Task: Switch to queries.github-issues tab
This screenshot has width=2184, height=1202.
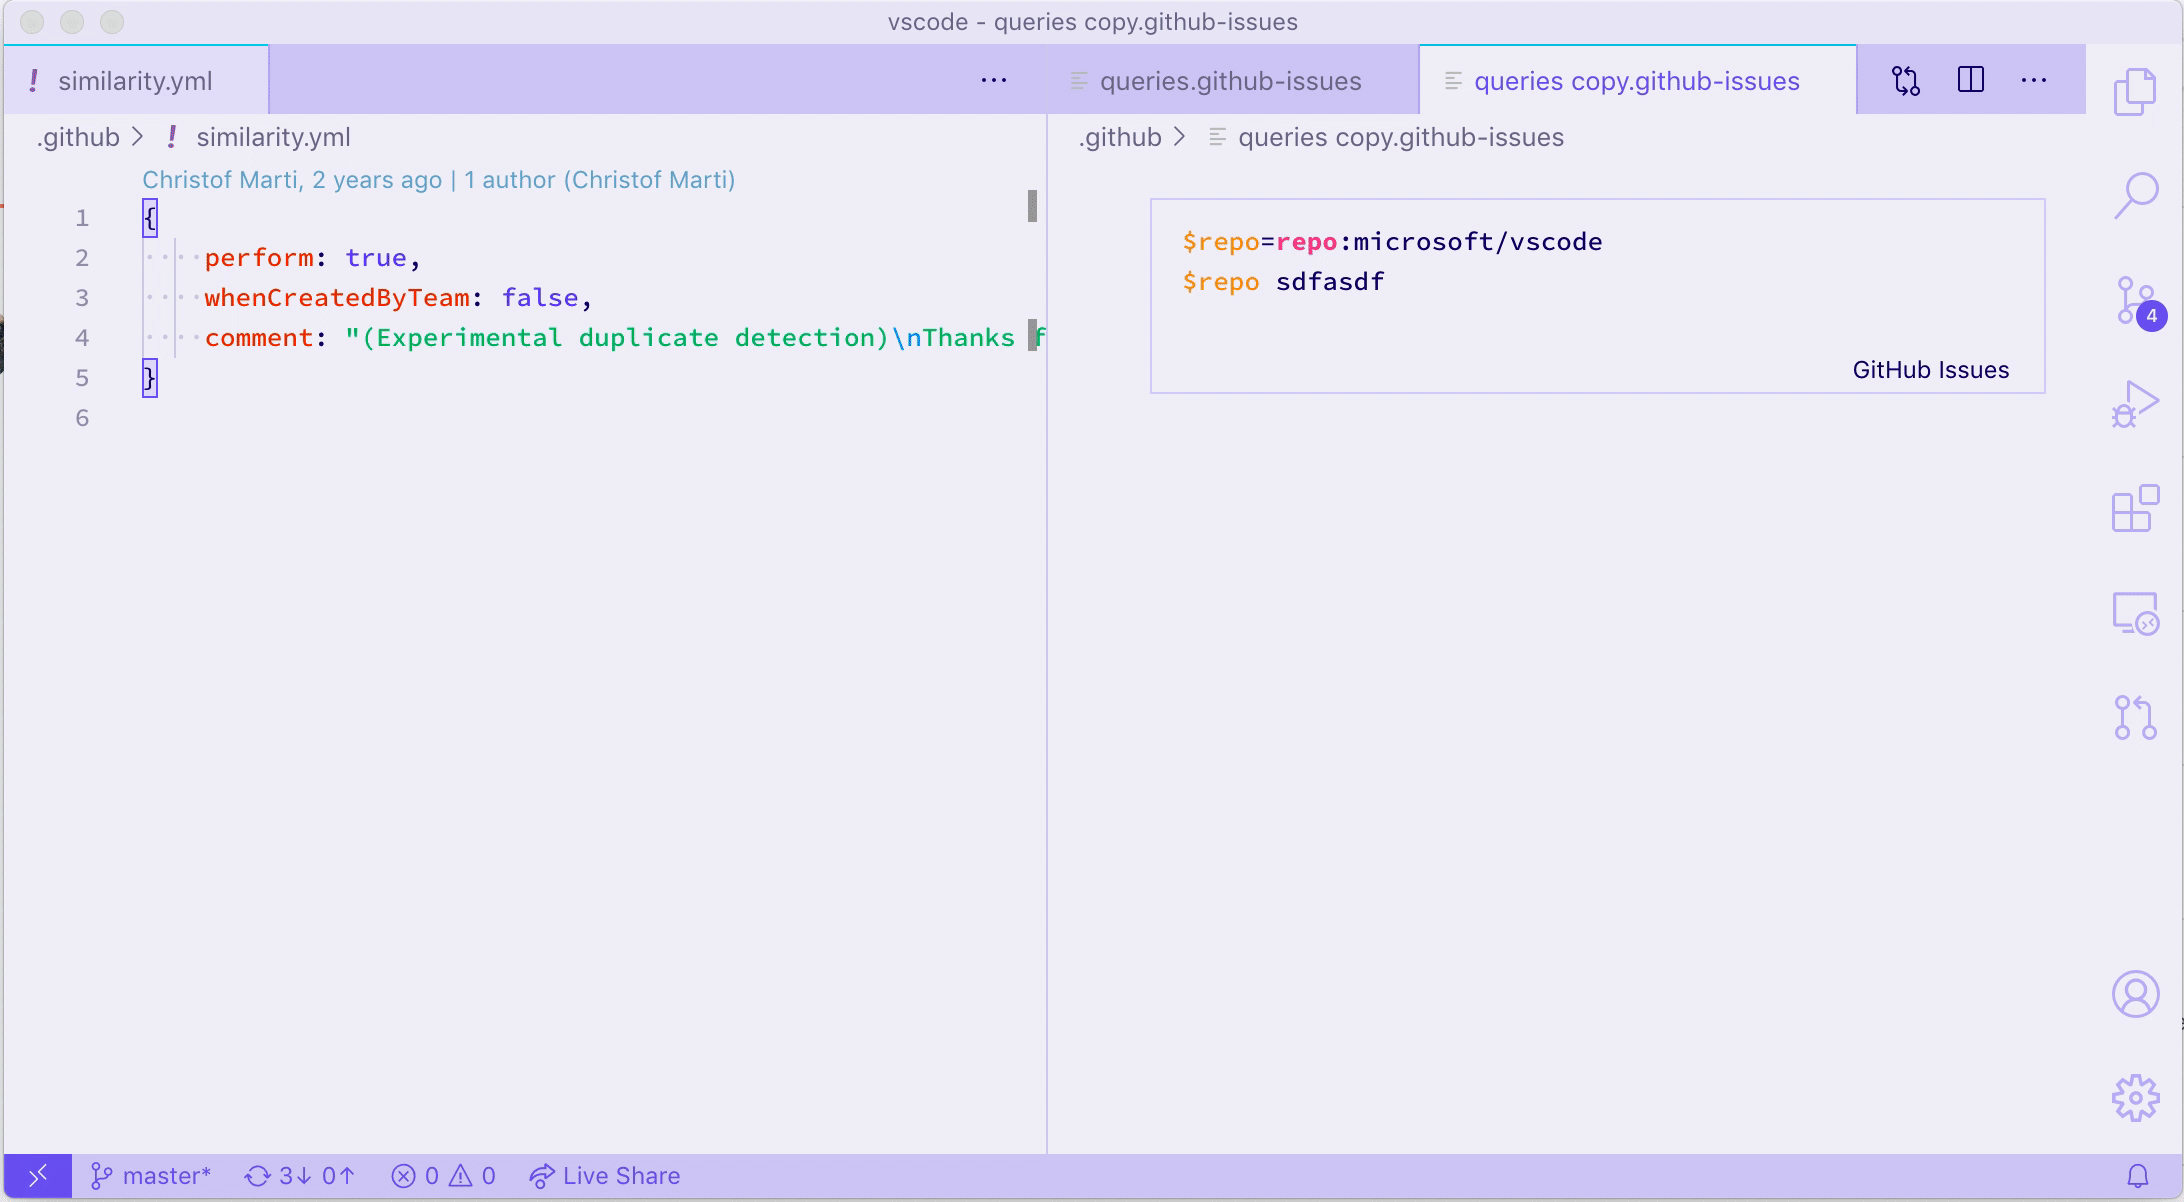Action: pos(1230,81)
